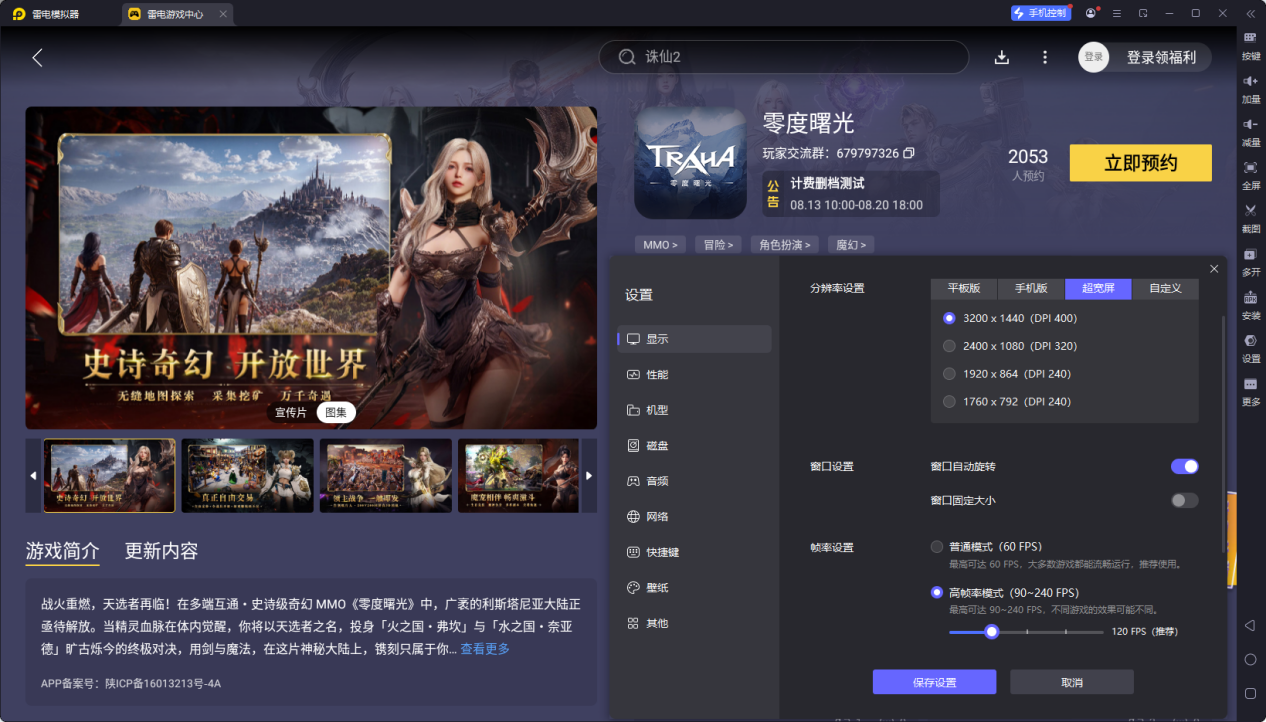The height and width of the screenshot is (722, 1266).
Task: Open the 多开 multi-instance tool
Action: [1251, 260]
